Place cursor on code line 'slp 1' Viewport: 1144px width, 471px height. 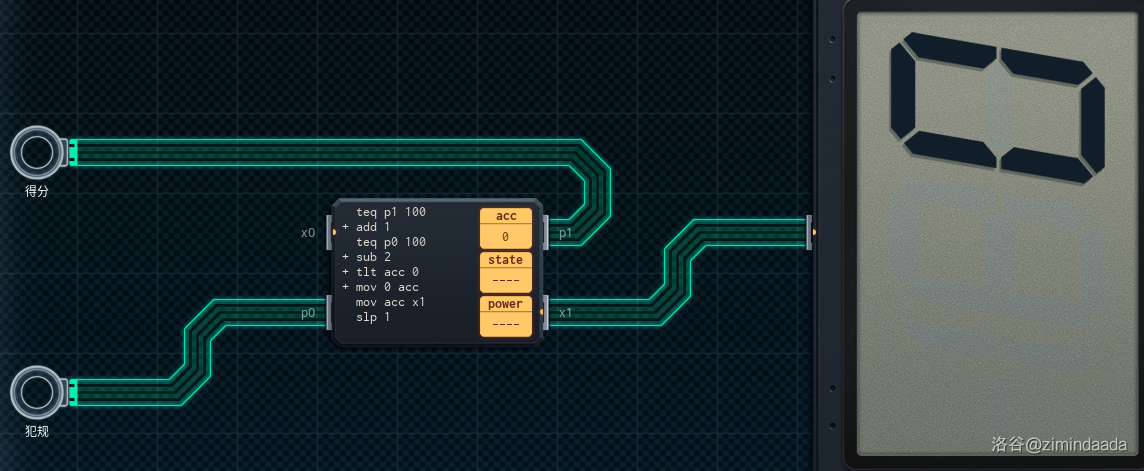click(x=373, y=317)
